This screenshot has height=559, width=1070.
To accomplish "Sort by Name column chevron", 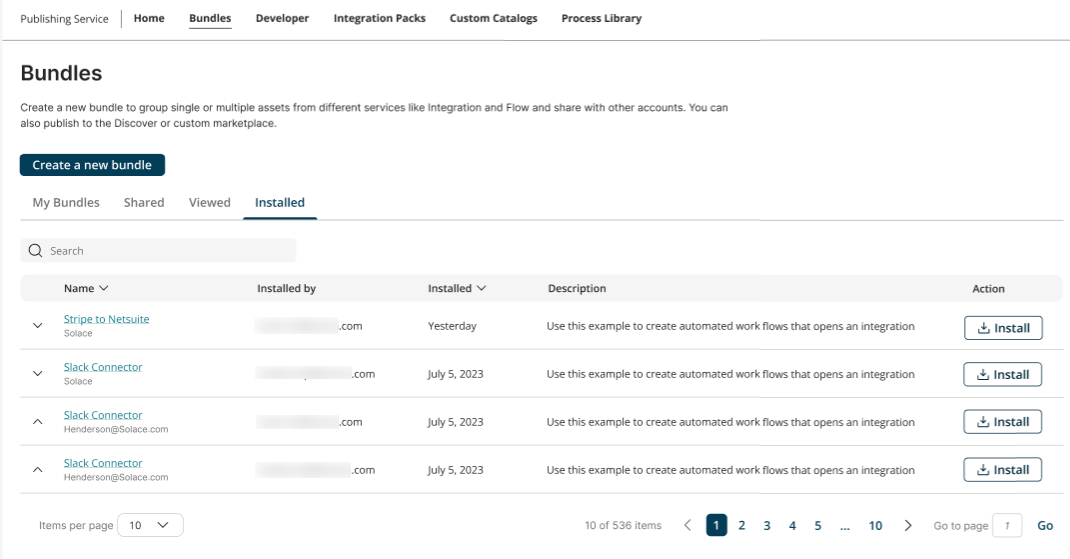I will pyautogui.click(x=103, y=289).
